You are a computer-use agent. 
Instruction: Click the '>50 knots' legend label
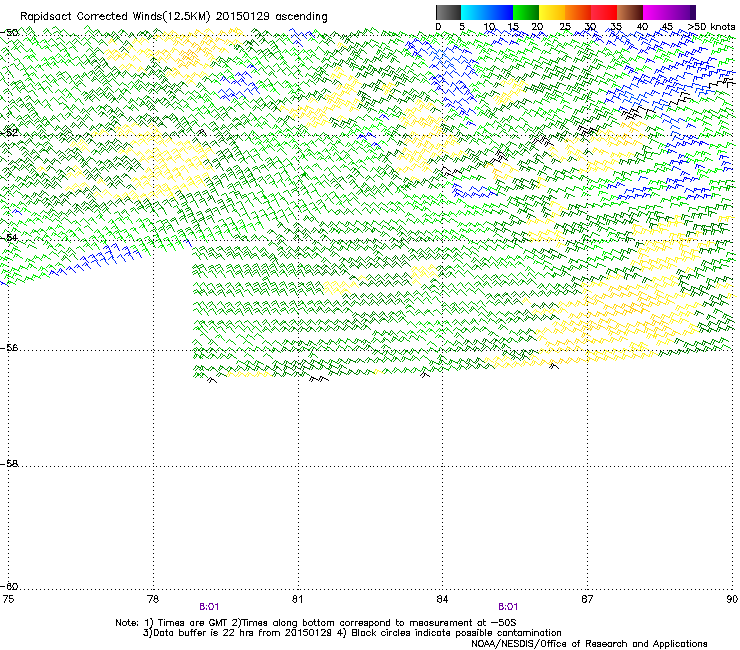click(712, 27)
